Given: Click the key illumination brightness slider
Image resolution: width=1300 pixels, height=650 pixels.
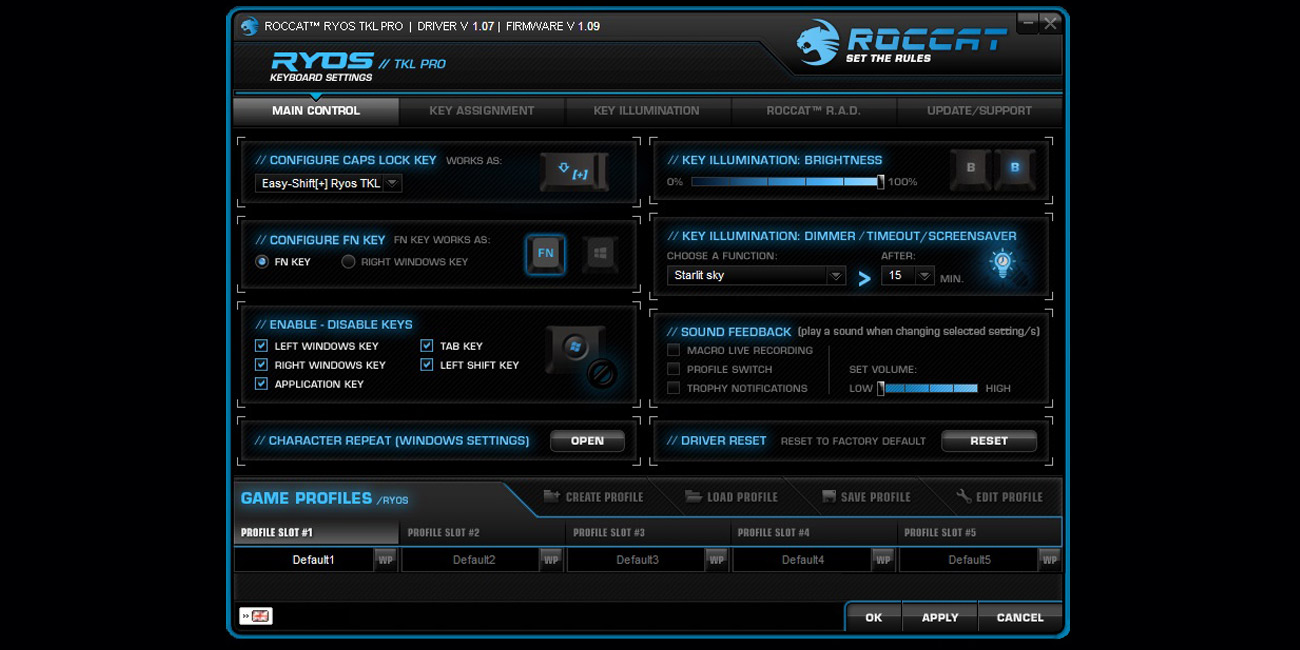Looking at the screenshot, I should [x=787, y=182].
